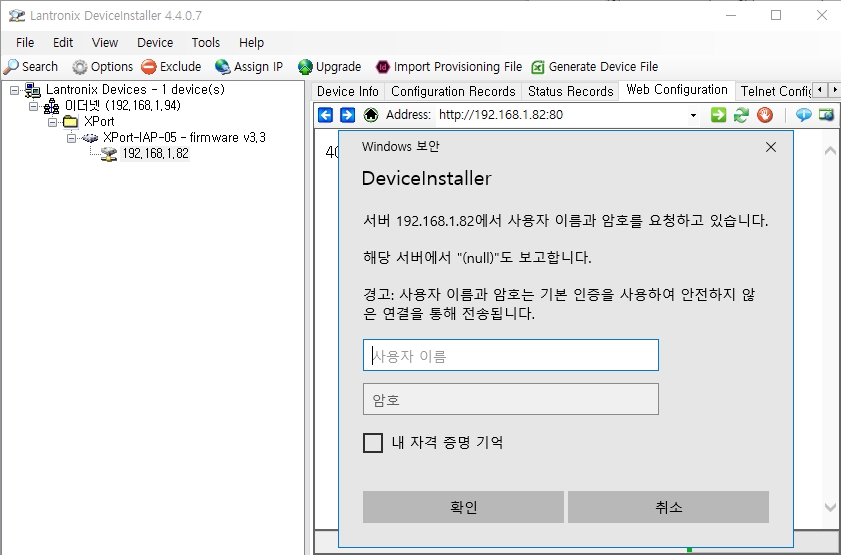Click the 취소 cancel button
841x555 pixels.
[x=668, y=507]
